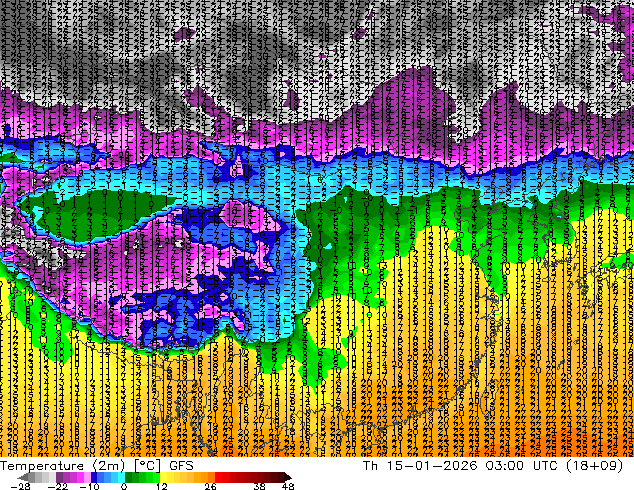Click the cyan legend swatch left of 0
The width and height of the screenshot is (634, 490).
pos(121,477)
